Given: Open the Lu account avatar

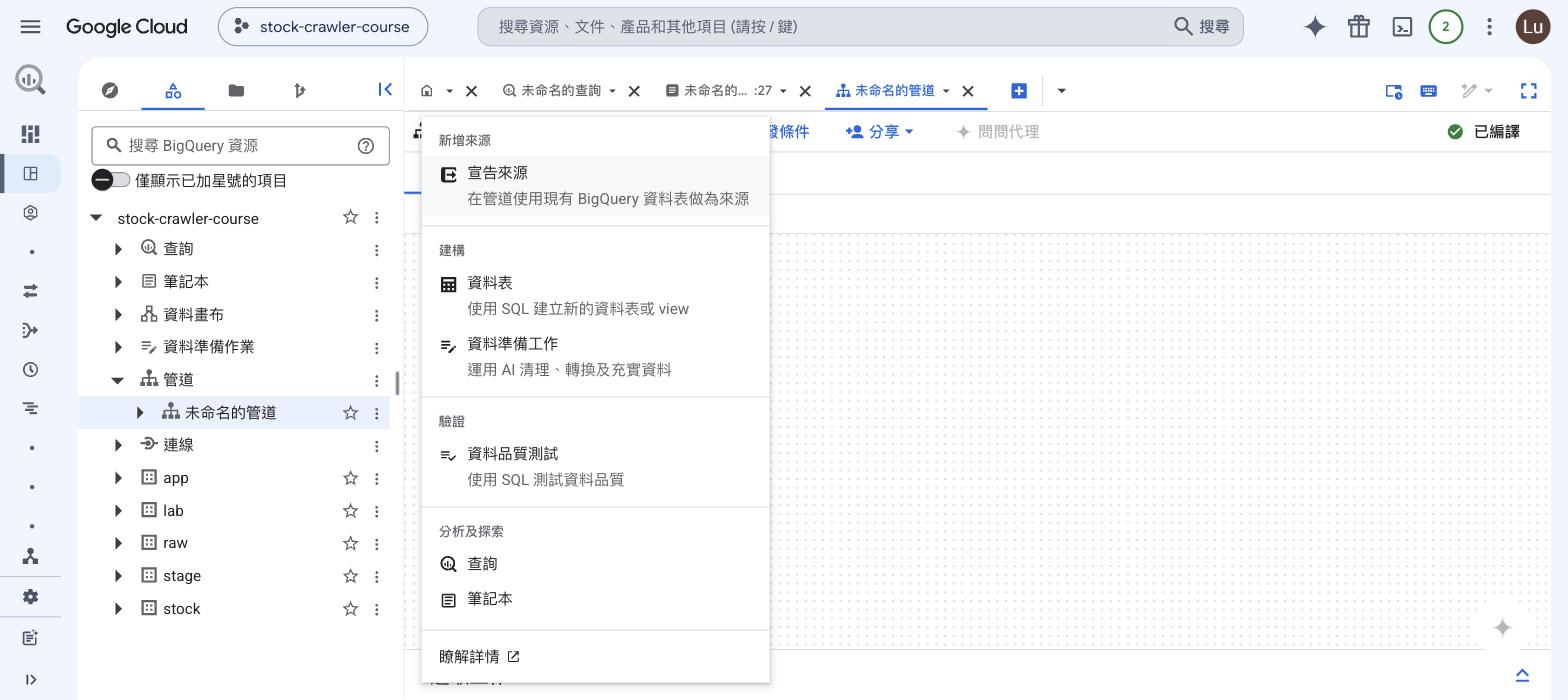Looking at the screenshot, I should pos(1533,27).
